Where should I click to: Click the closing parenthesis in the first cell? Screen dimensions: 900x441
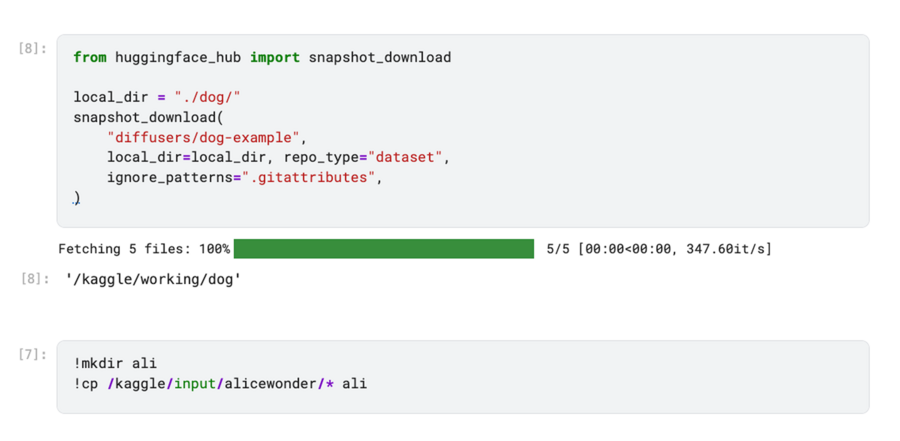(x=77, y=198)
